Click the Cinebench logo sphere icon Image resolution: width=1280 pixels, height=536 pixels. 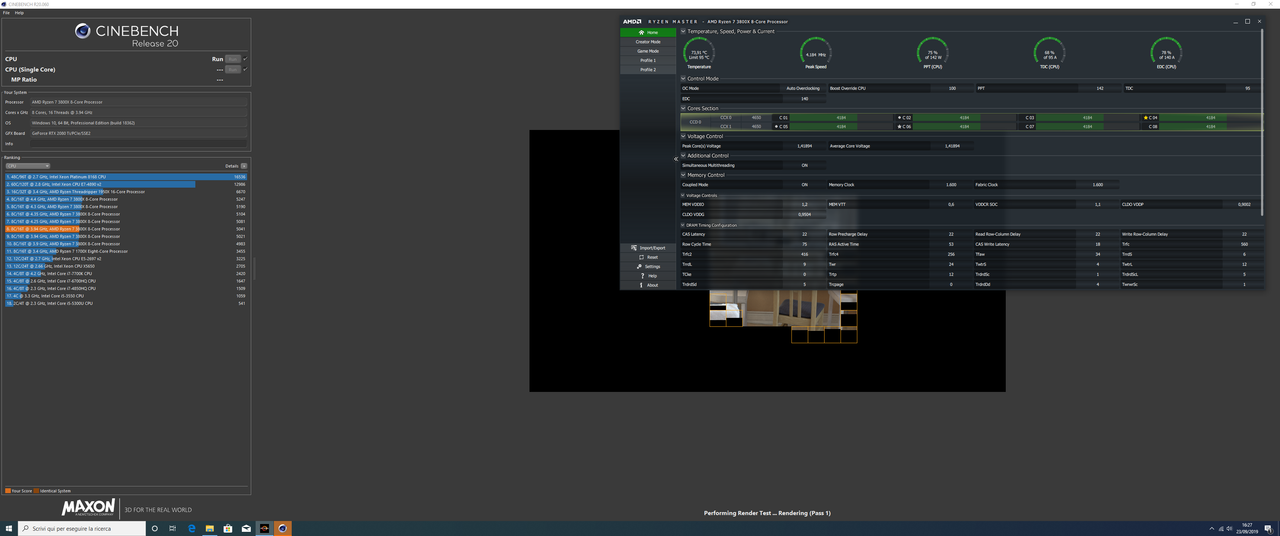click(83, 32)
